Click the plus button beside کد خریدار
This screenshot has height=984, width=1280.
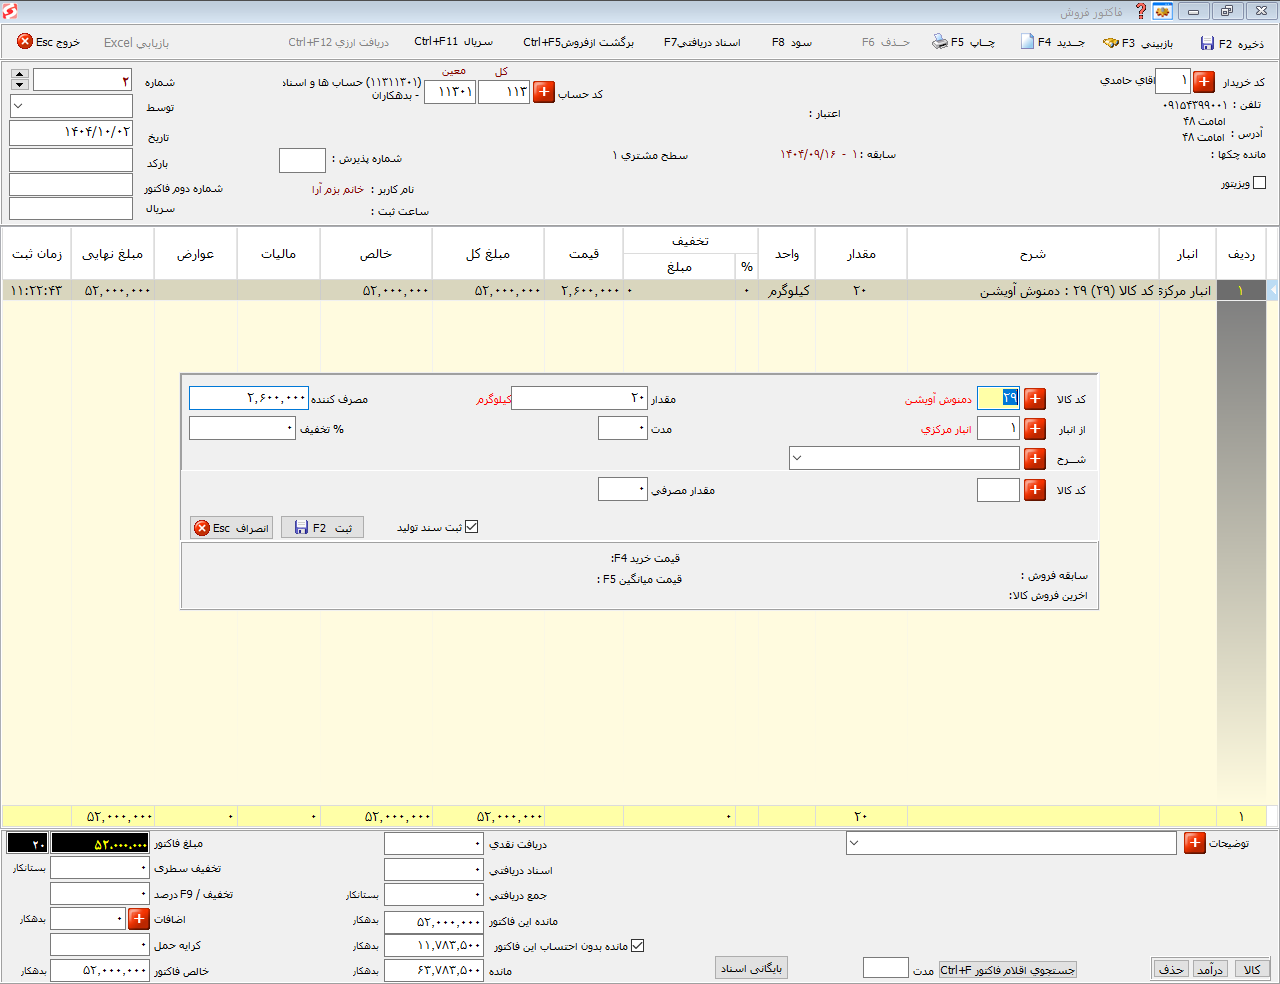pyautogui.click(x=1204, y=82)
